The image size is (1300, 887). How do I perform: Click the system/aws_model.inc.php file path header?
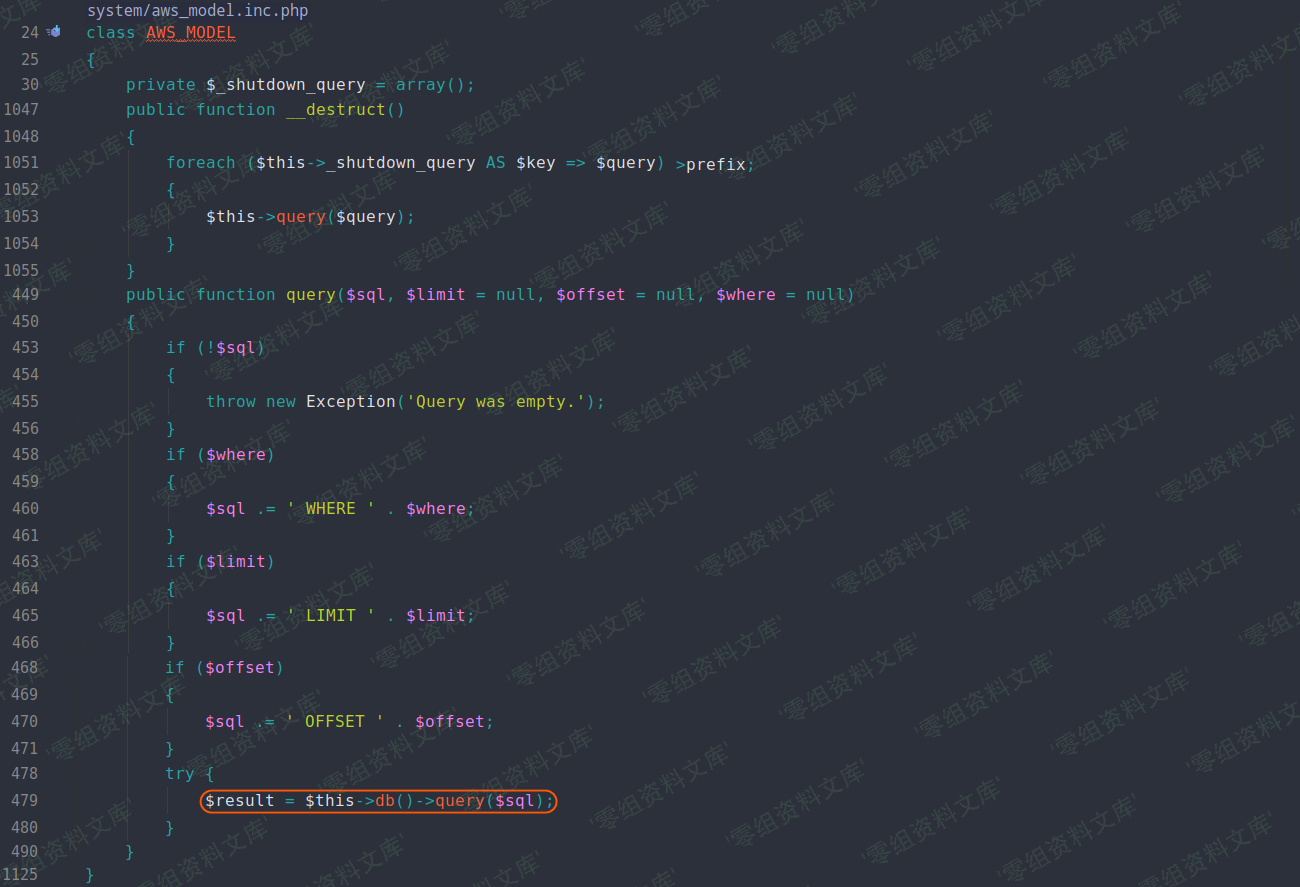coord(197,11)
